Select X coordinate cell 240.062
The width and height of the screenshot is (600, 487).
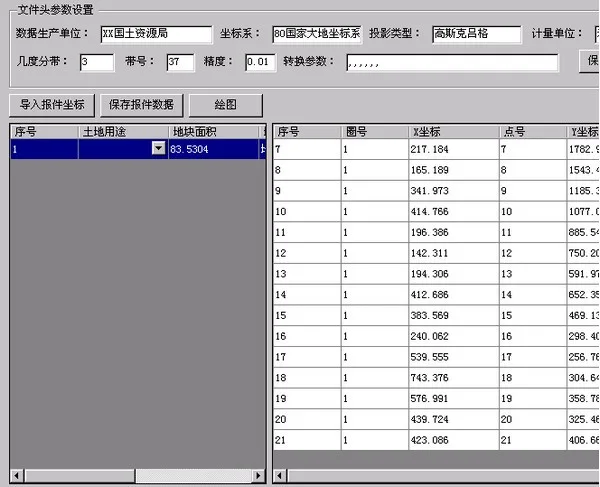[454, 336]
